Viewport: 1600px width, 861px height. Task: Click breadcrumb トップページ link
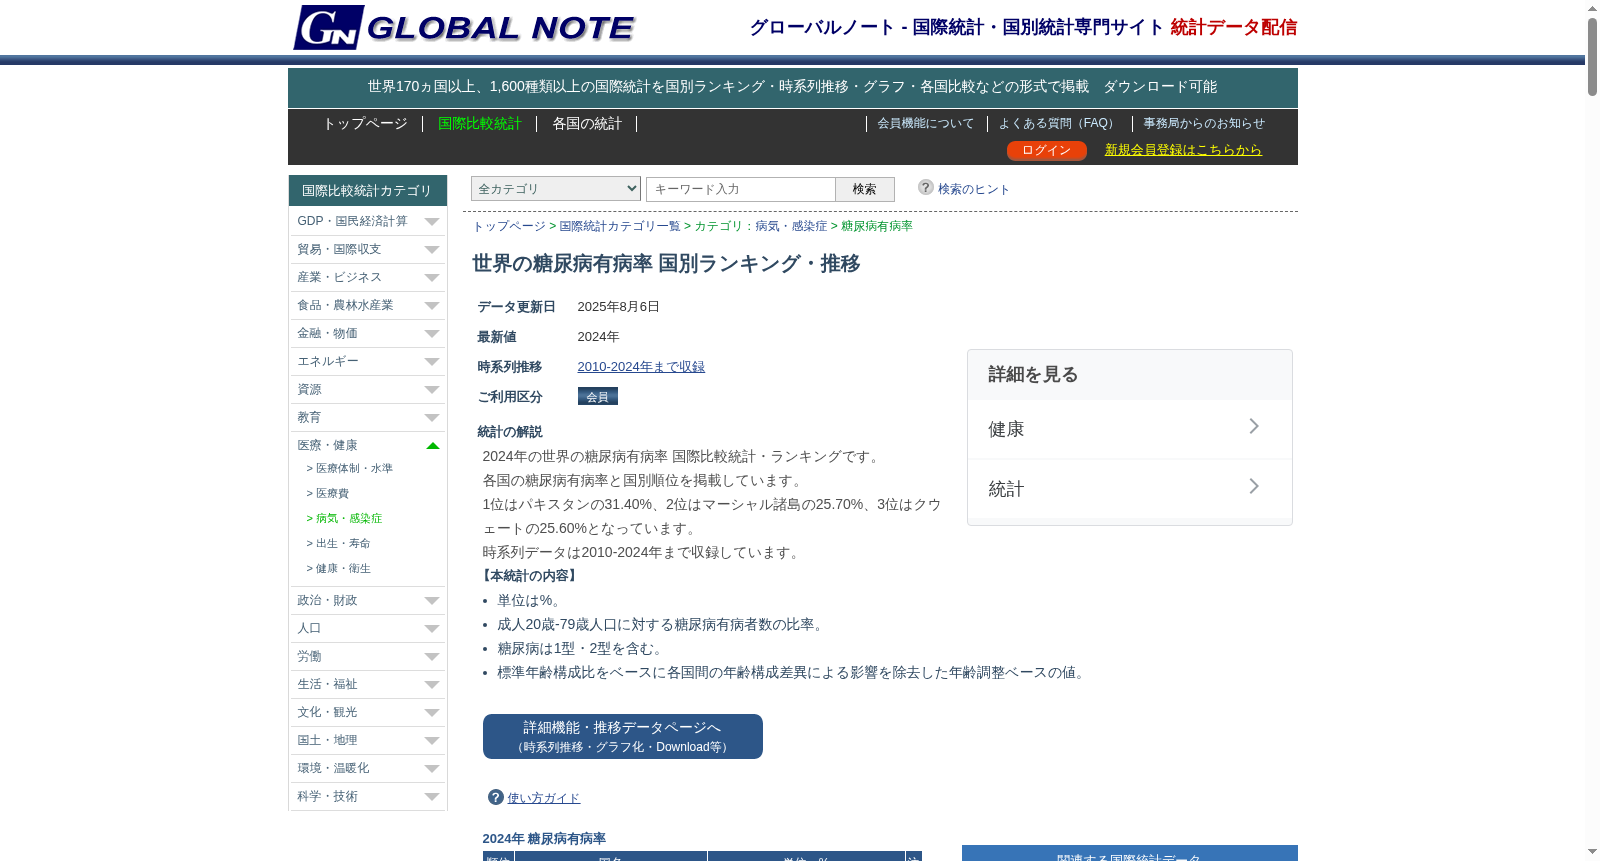point(509,226)
